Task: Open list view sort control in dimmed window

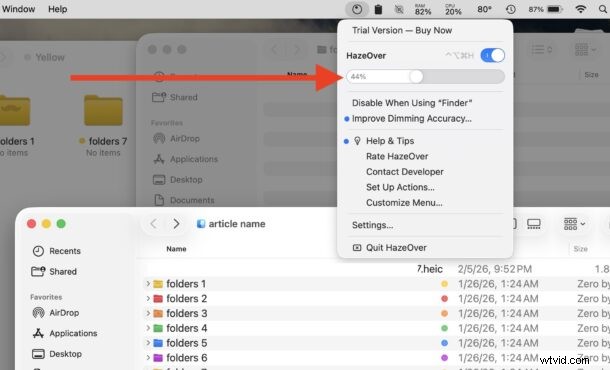Action: pyautogui.click(x=542, y=49)
